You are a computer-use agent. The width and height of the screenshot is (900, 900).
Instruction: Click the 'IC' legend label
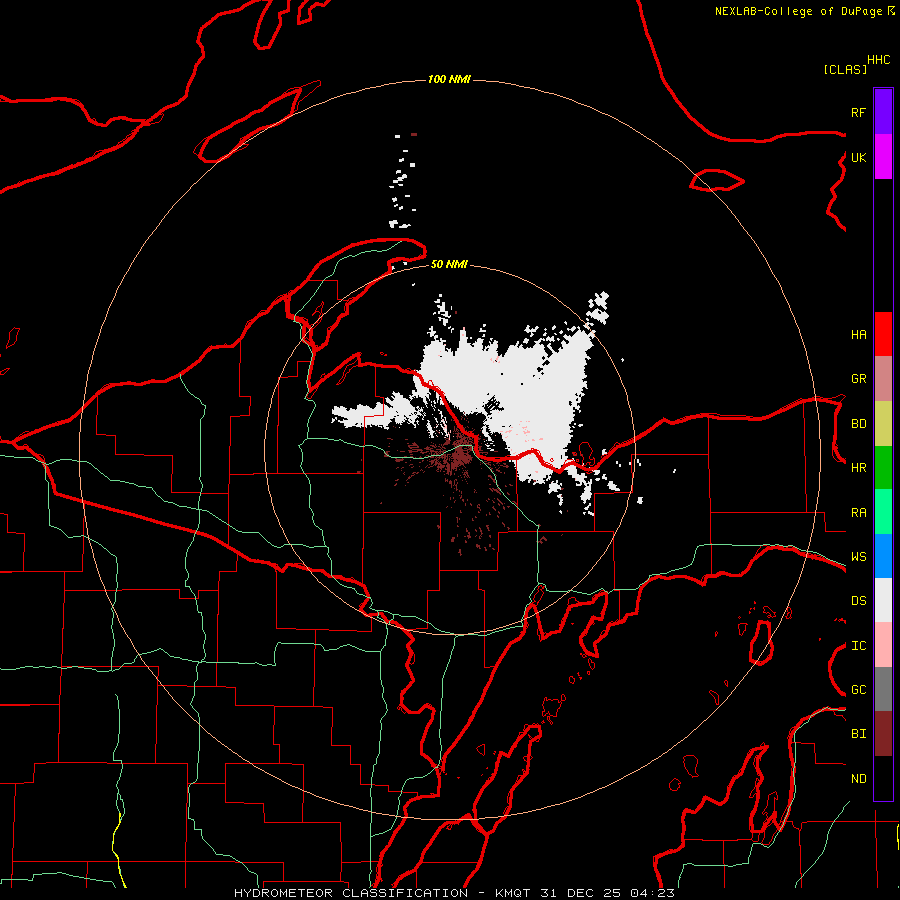858,646
